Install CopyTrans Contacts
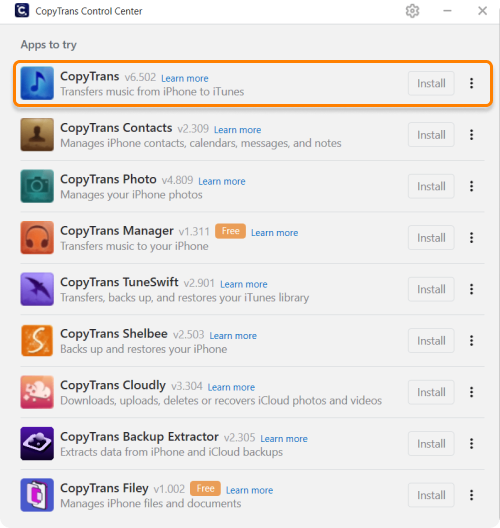Screen dimensions: 500x528 pyautogui.click(x=431, y=135)
